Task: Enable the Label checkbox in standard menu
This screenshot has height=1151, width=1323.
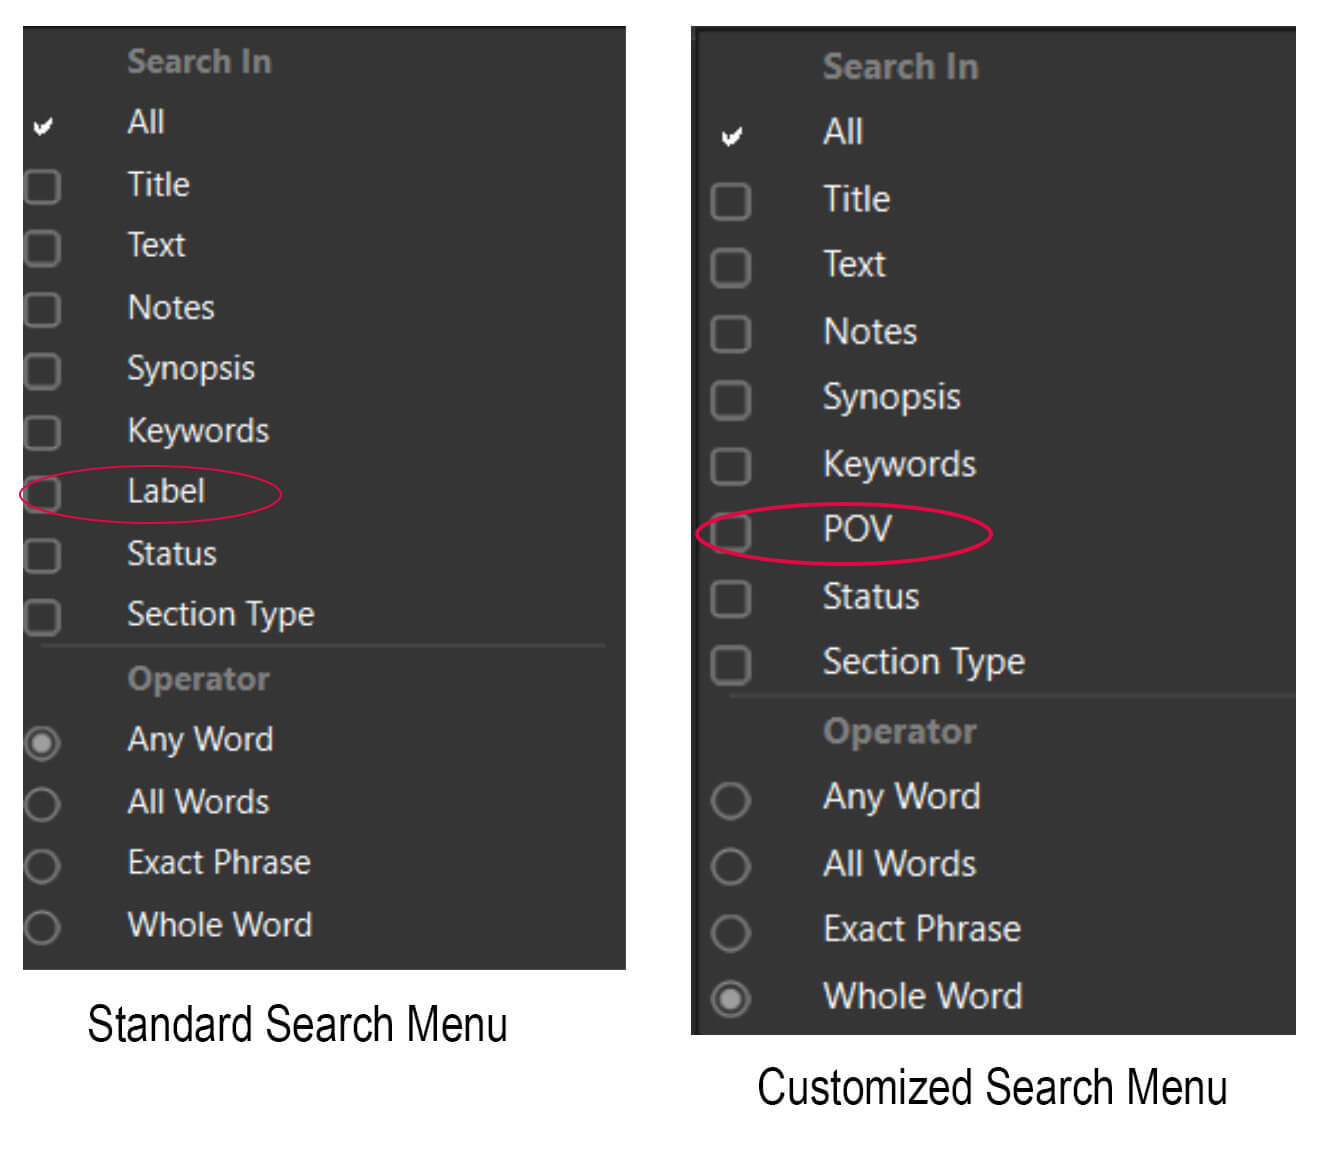Action: tap(43, 493)
